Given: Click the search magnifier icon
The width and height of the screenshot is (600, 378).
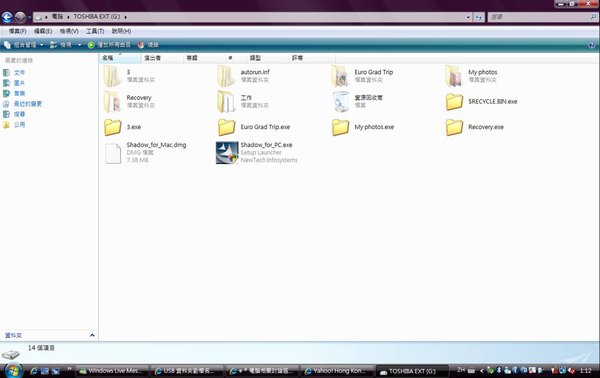Looking at the screenshot, I should coord(593,17).
